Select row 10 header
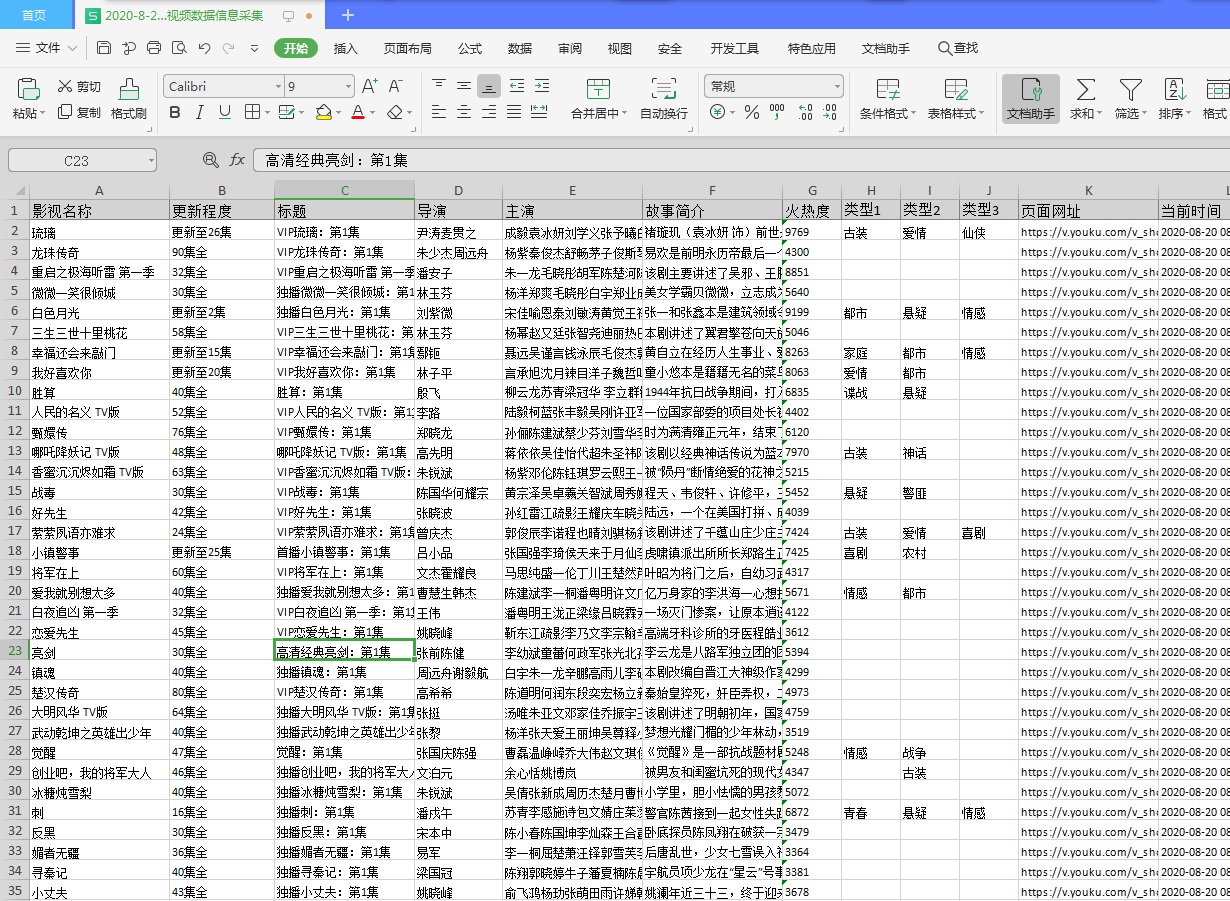Image resolution: width=1230 pixels, height=901 pixels. pyautogui.click(x=14, y=391)
